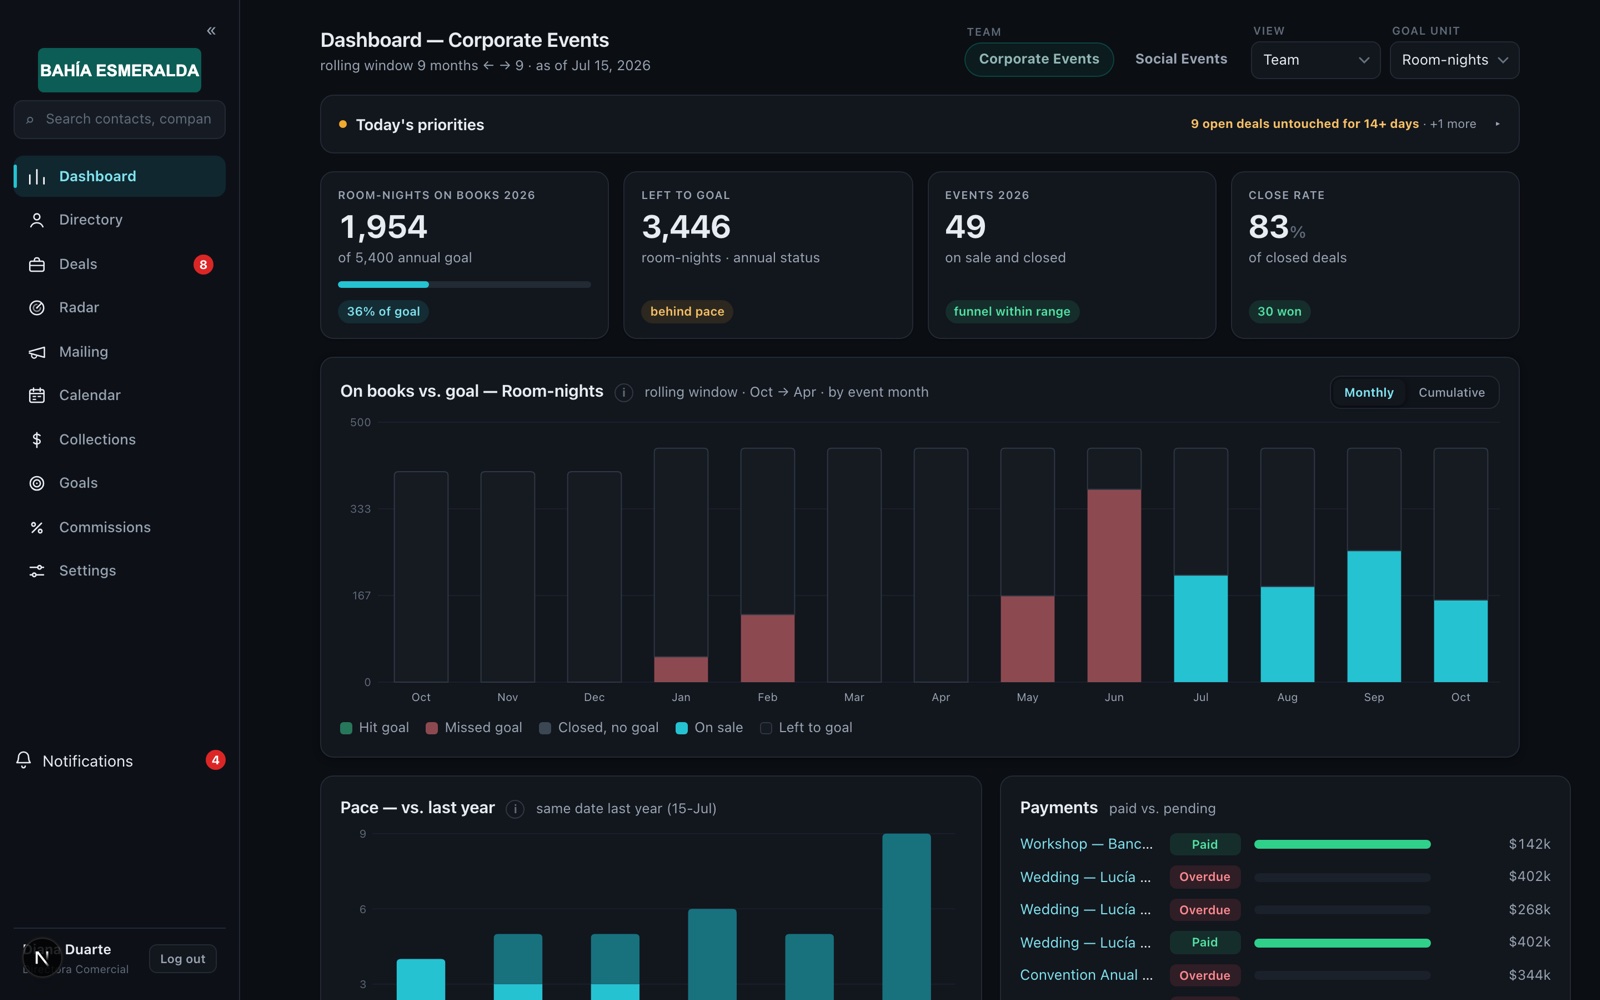
Task: Click the Radar icon in sidebar
Action: tap(37, 308)
